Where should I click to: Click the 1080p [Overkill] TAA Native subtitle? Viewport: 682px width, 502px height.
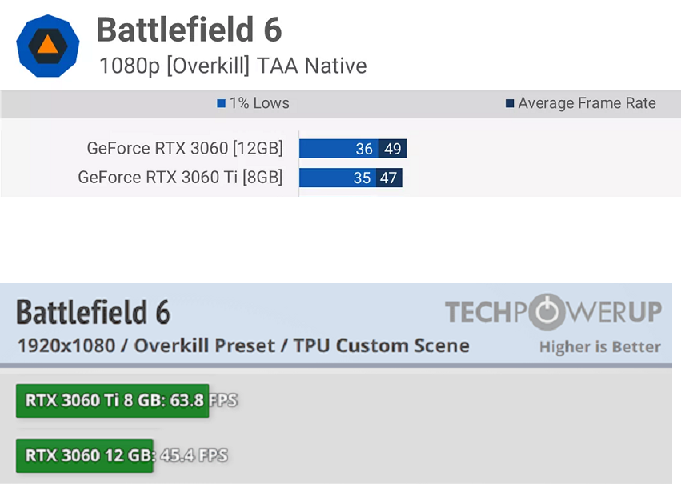coord(233,66)
